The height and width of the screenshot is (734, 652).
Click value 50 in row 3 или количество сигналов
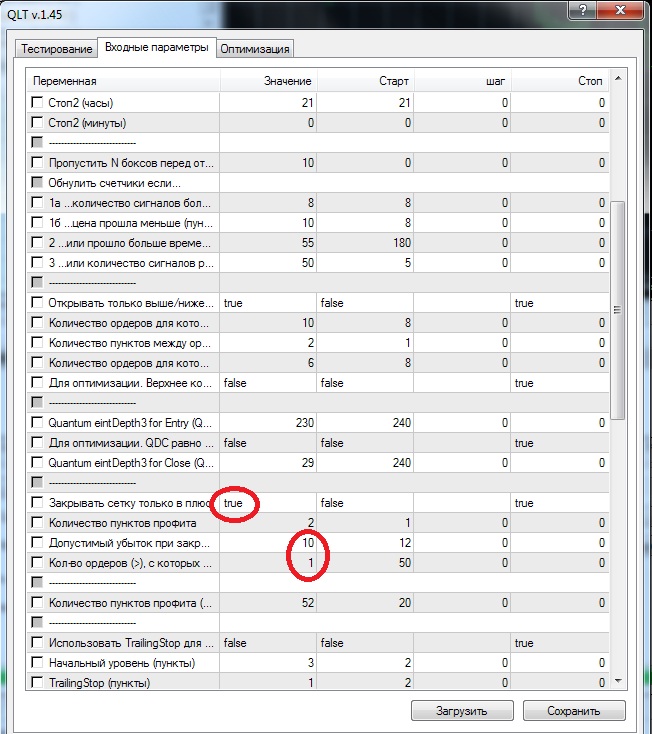268,263
